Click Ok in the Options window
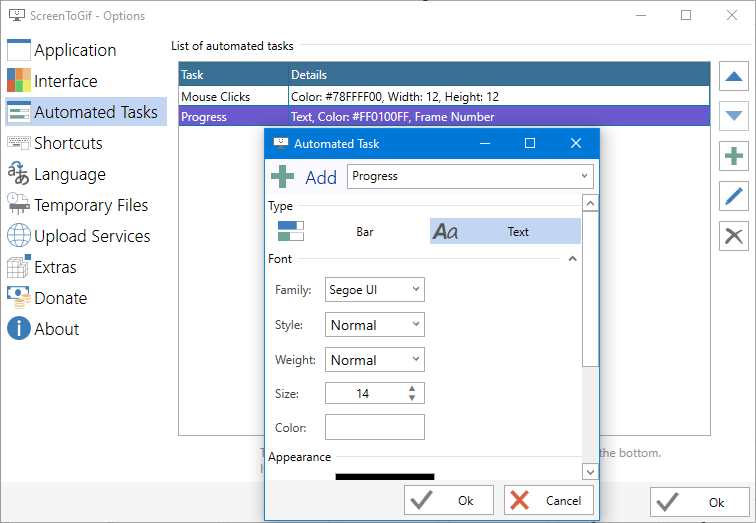The image size is (756, 523). (x=700, y=502)
